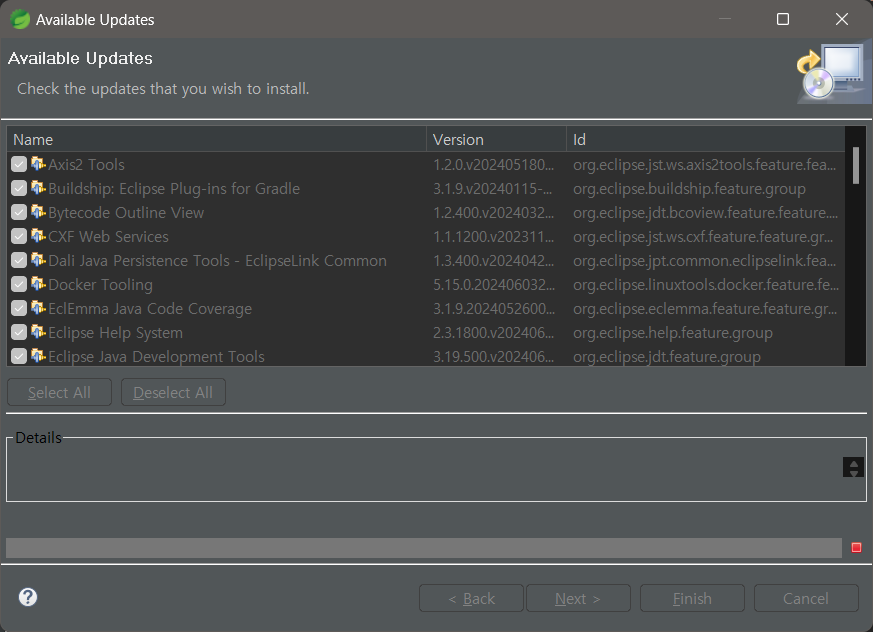
Task: Select the Eclipse Java Development Tools name
Action: click(156, 356)
